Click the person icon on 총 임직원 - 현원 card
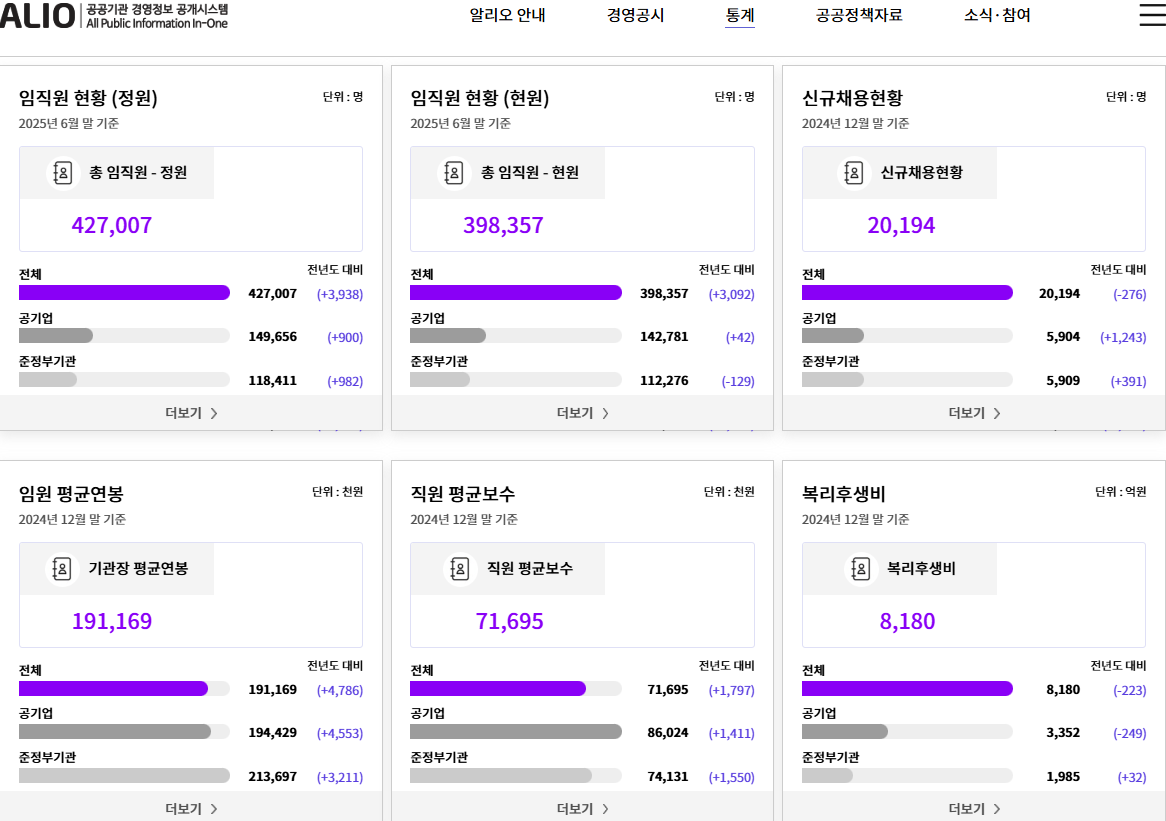Screen dimensions: 1166x821 pos(453,172)
